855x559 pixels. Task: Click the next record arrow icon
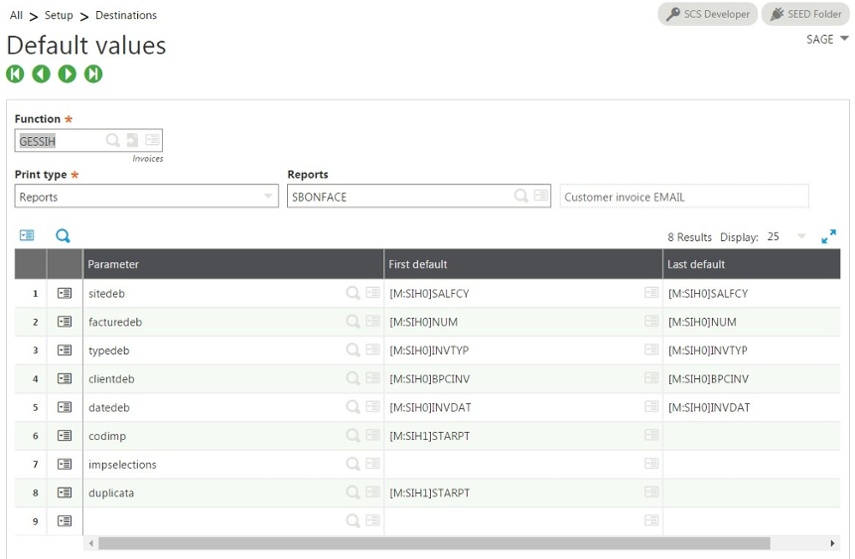tap(67, 74)
